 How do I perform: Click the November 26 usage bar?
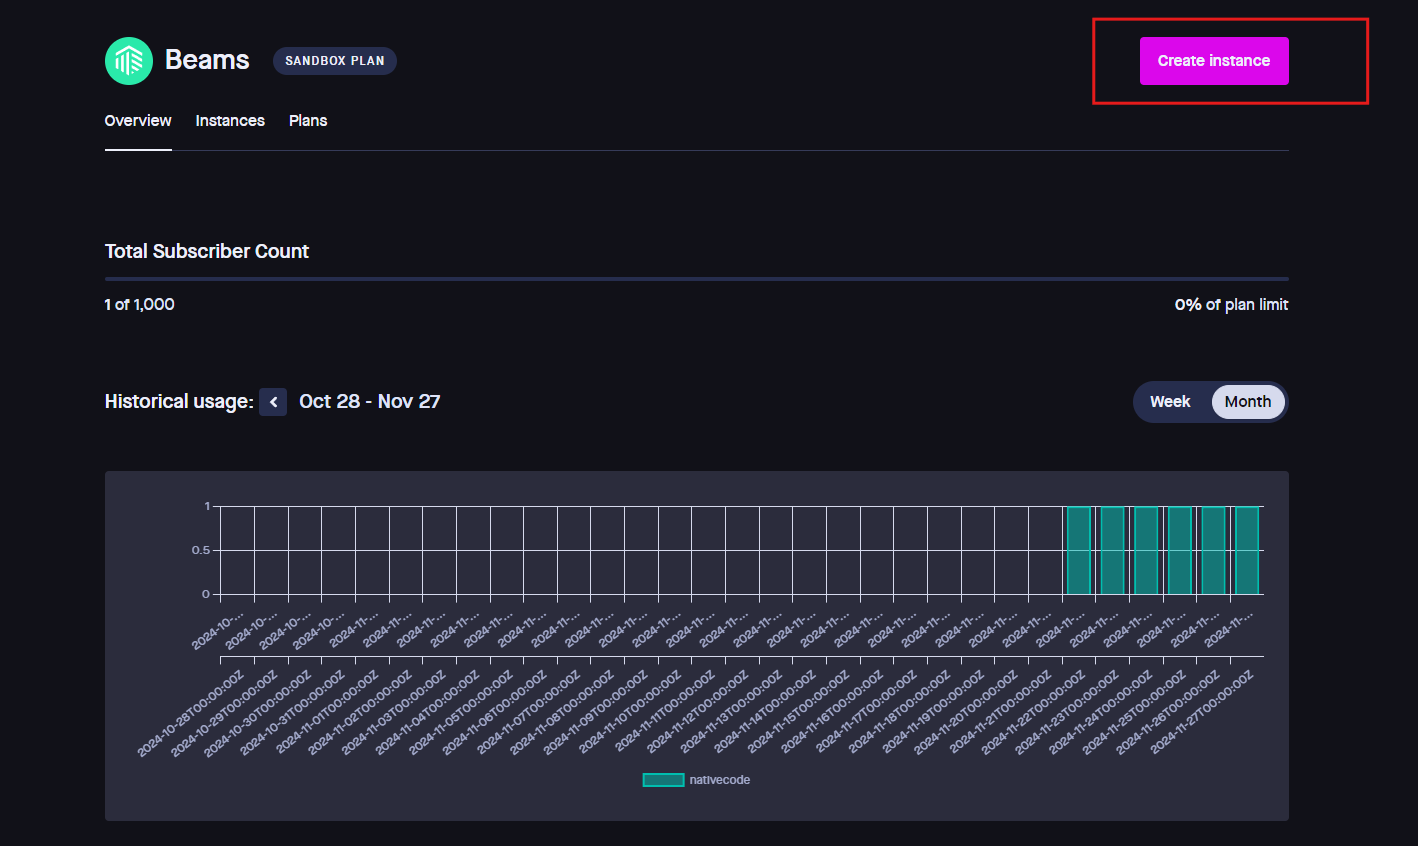[x=1213, y=551]
